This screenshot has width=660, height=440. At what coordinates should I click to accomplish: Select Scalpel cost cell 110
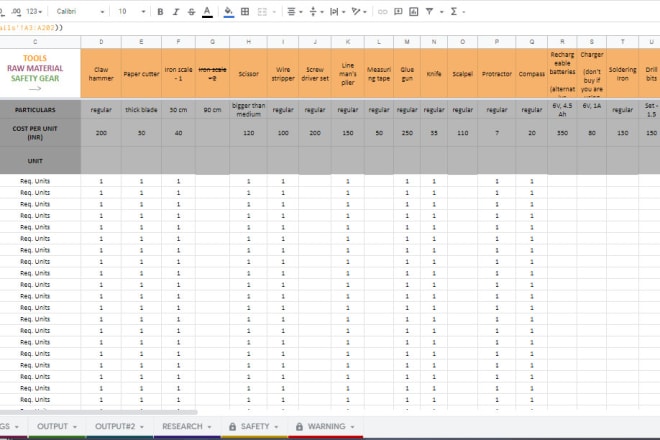point(463,133)
